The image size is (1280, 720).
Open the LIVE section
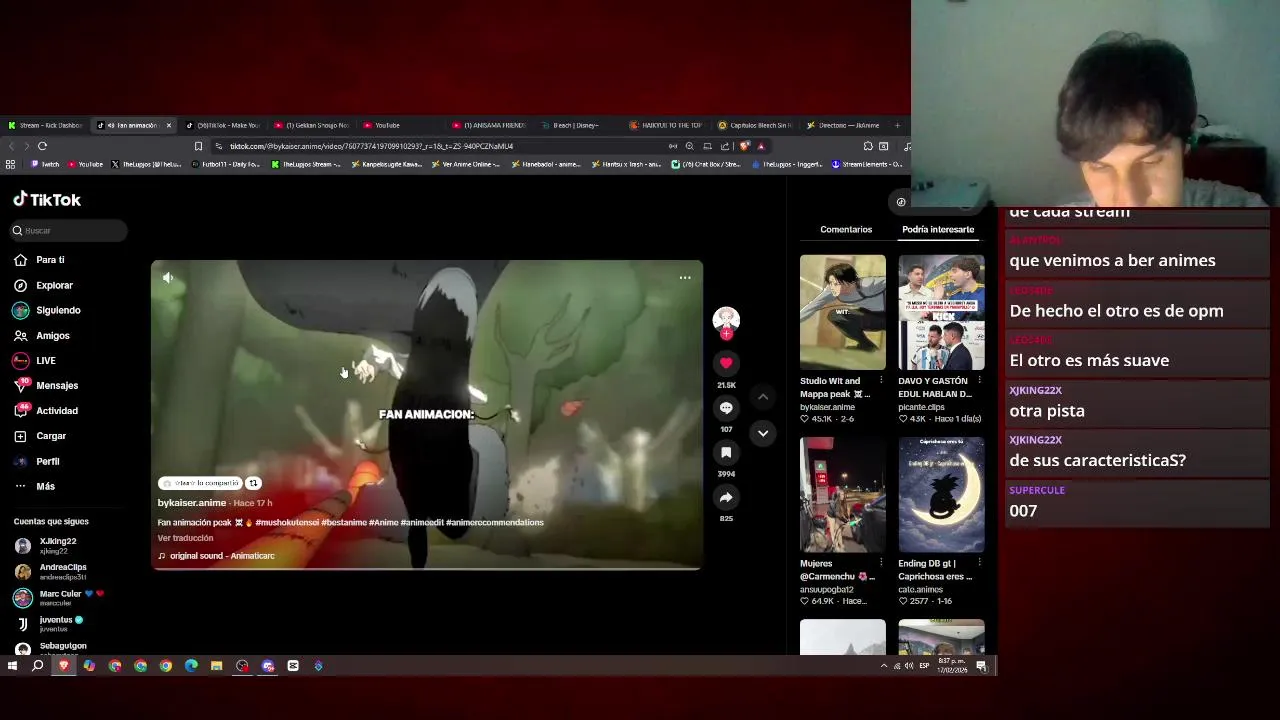coord(35,360)
